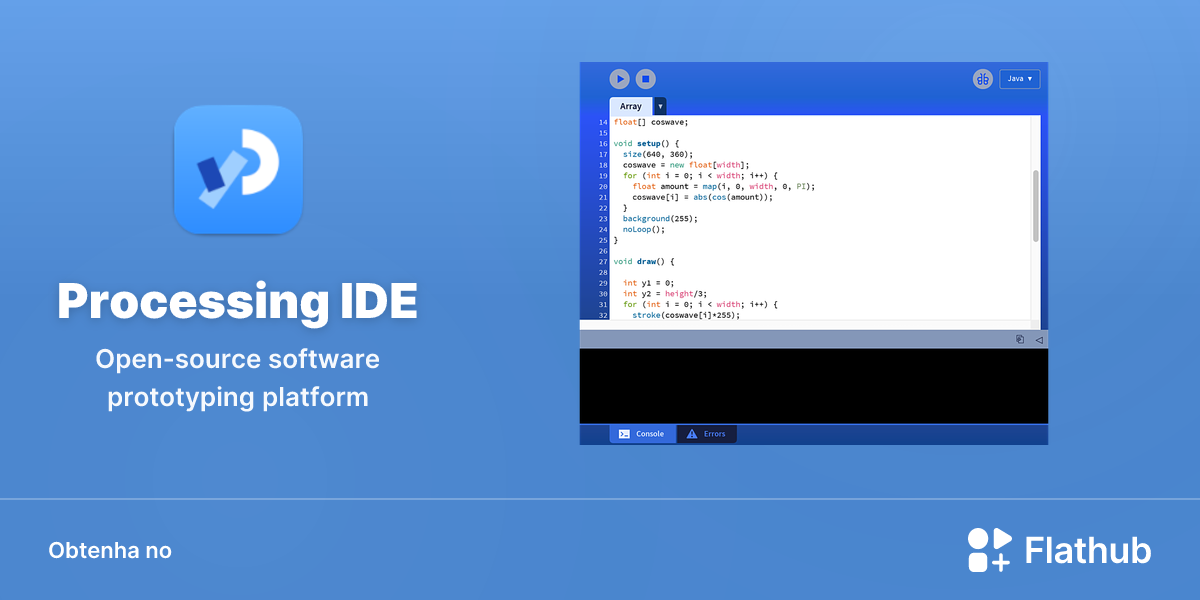The width and height of the screenshot is (1200, 600).
Task: Collapse the console with the triangle icon
Action: click(x=1039, y=339)
